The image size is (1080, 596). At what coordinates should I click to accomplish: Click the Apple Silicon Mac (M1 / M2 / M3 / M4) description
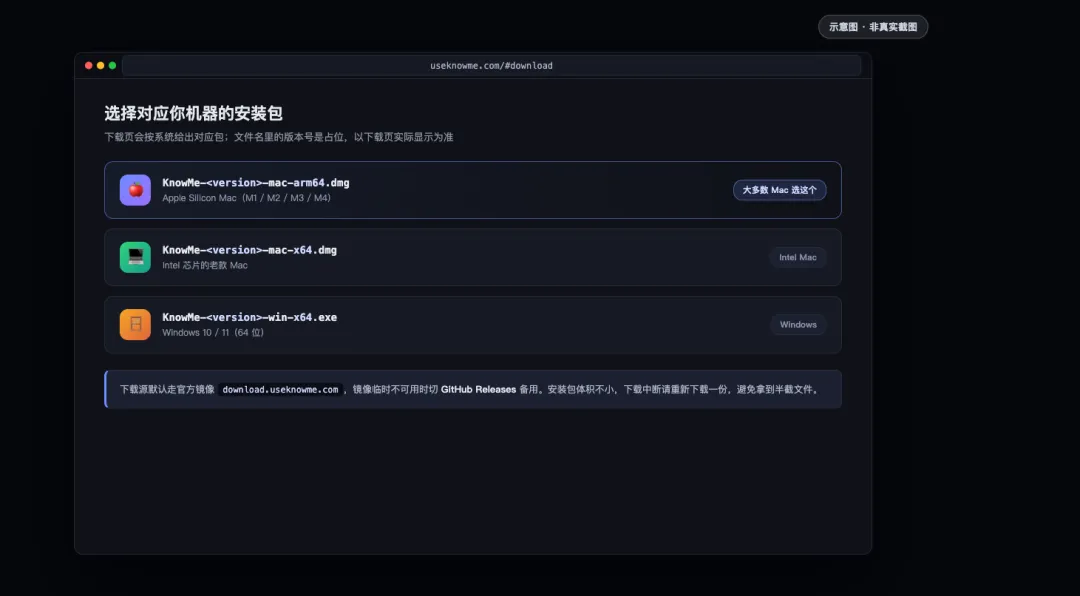247,198
